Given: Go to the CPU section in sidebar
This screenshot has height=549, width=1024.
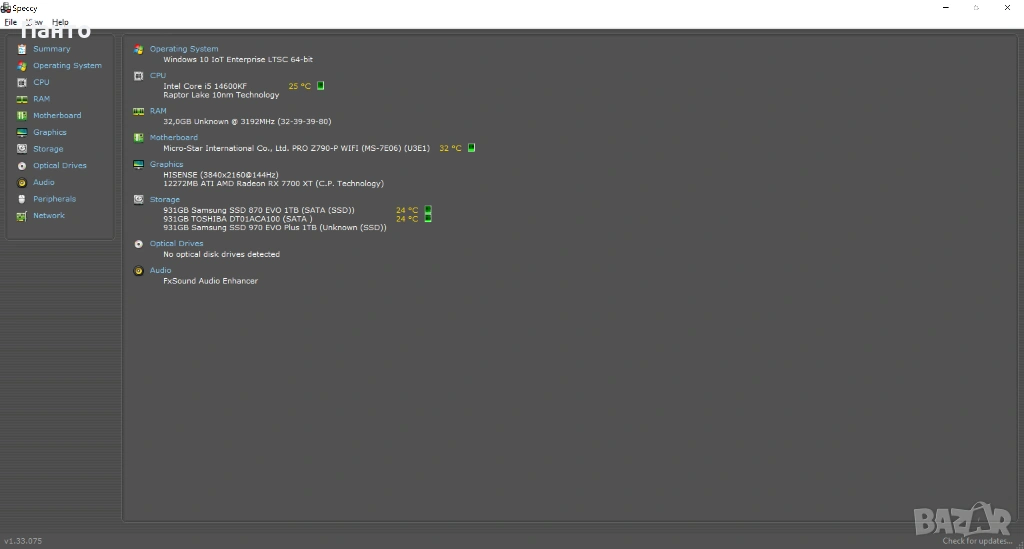Looking at the screenshot, I should click(41, 82).
